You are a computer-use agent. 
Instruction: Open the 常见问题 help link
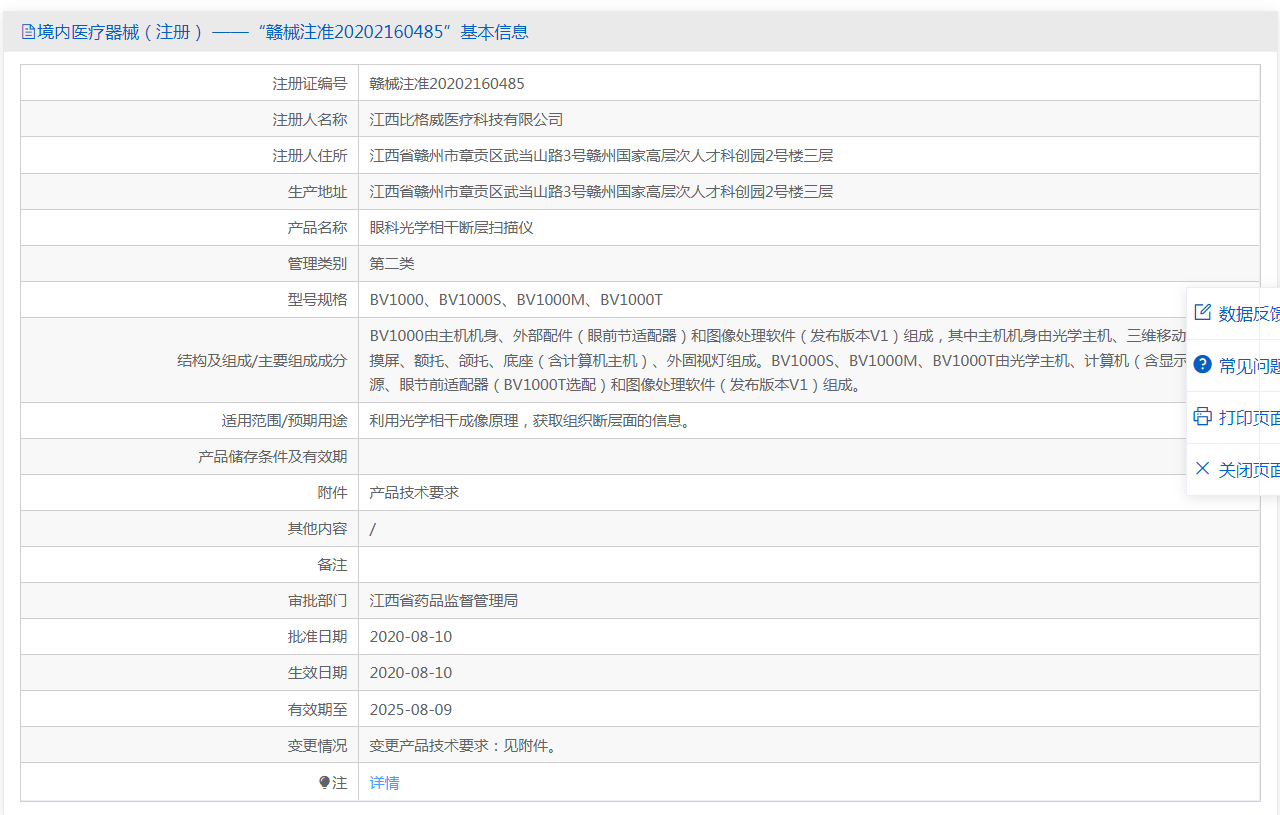tap(1249, 366)
